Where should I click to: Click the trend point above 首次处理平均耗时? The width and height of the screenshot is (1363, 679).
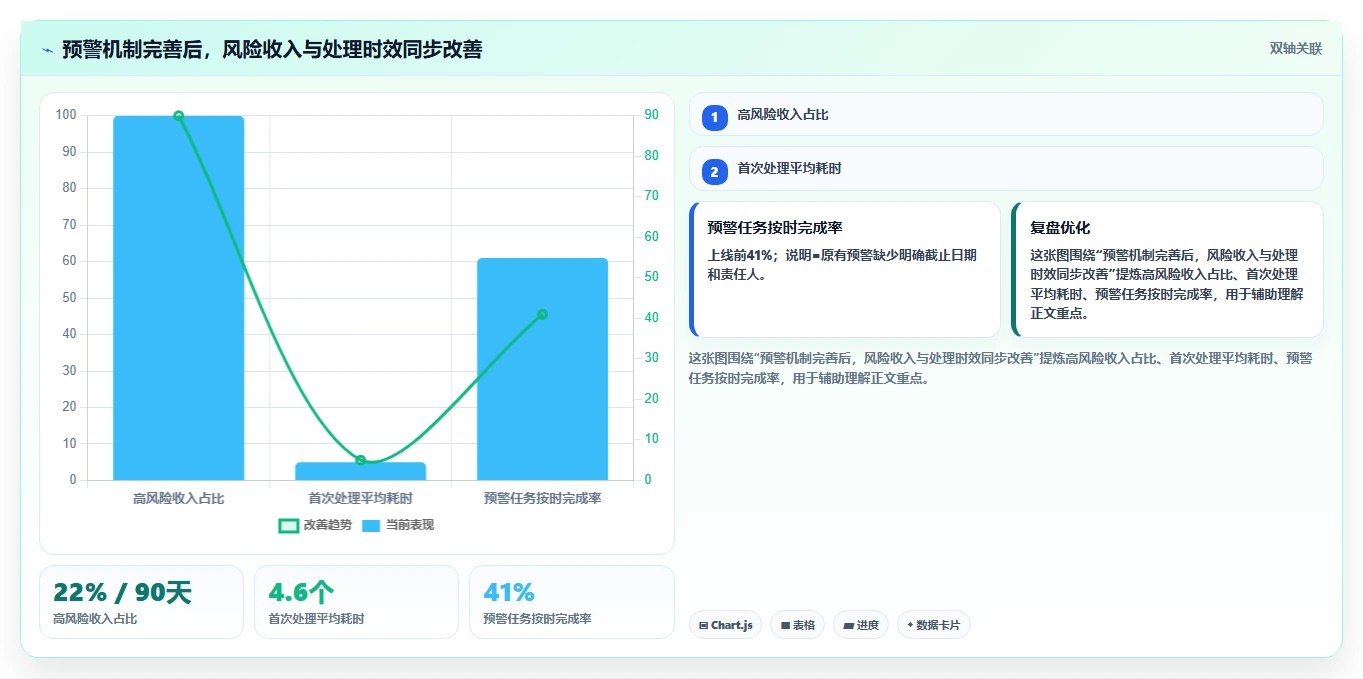coord(361,461)
